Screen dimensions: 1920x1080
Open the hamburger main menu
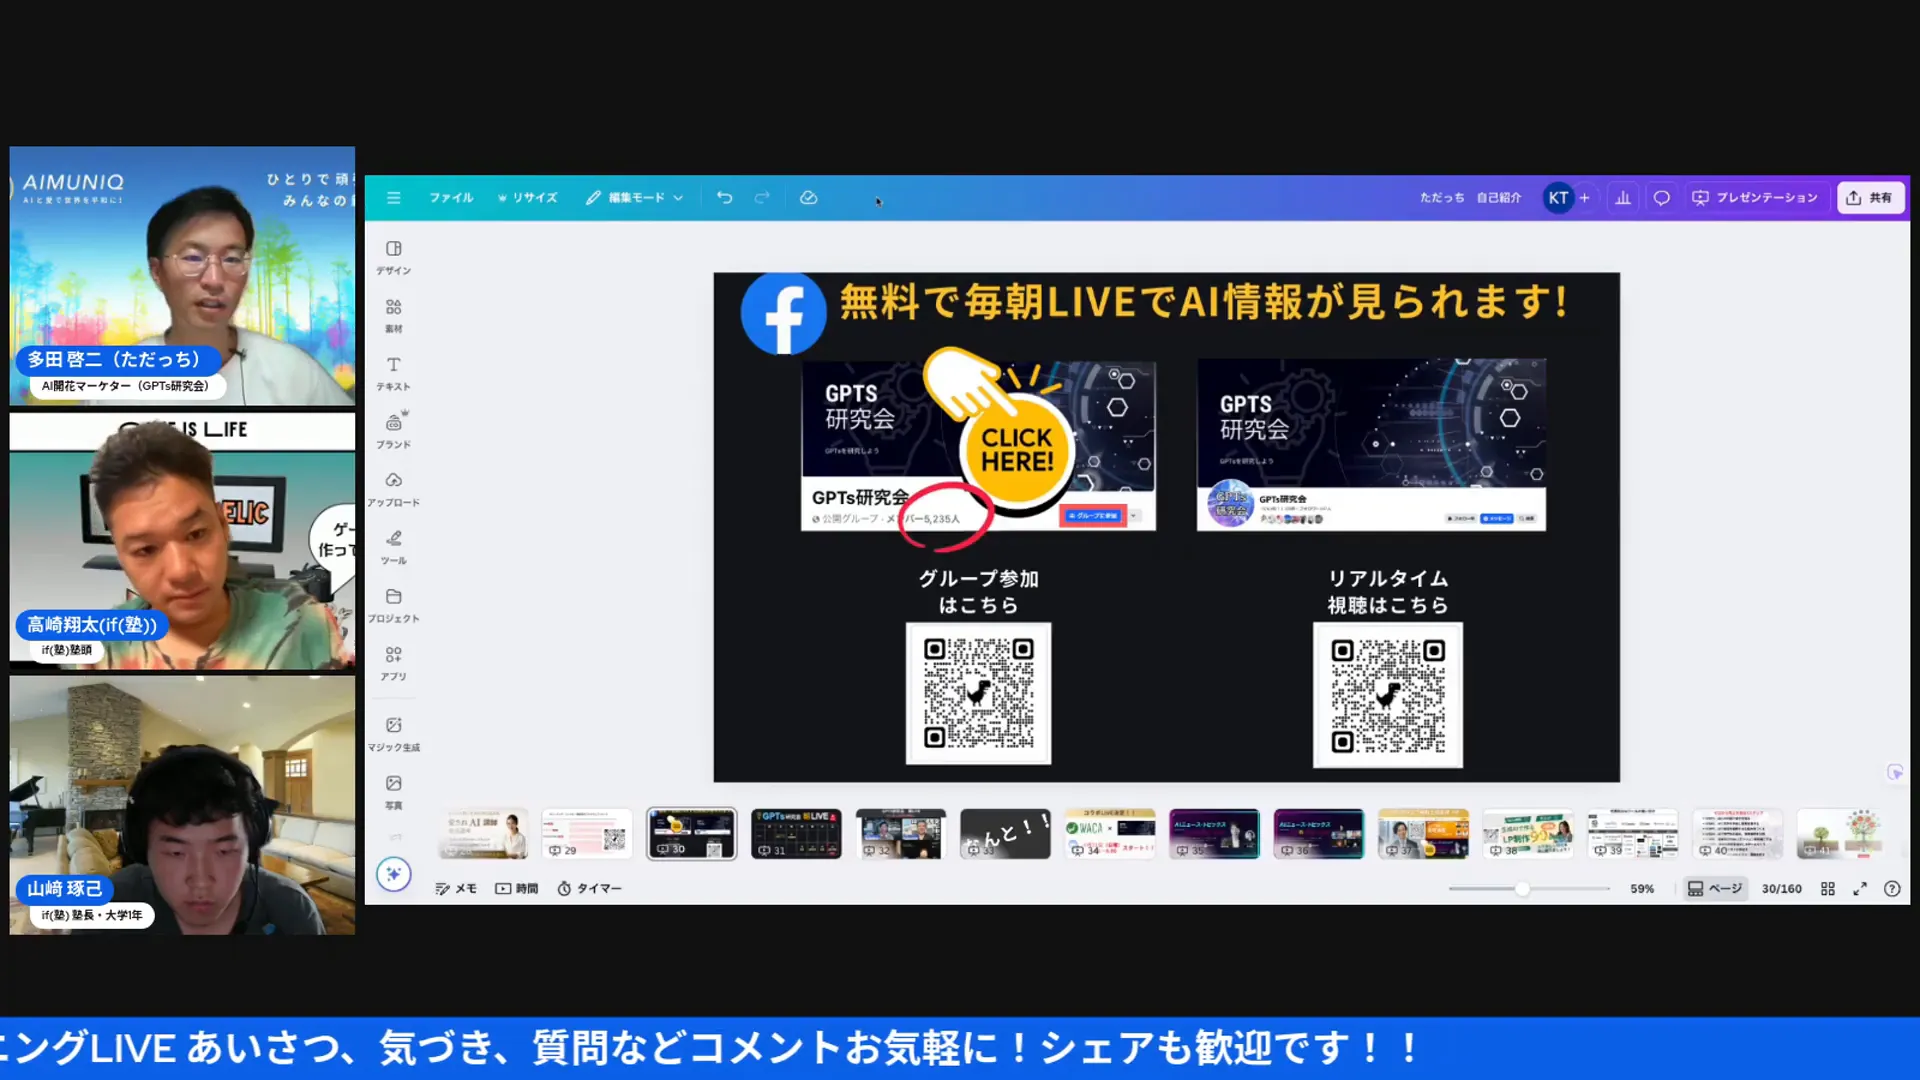[x=393, y=198]
